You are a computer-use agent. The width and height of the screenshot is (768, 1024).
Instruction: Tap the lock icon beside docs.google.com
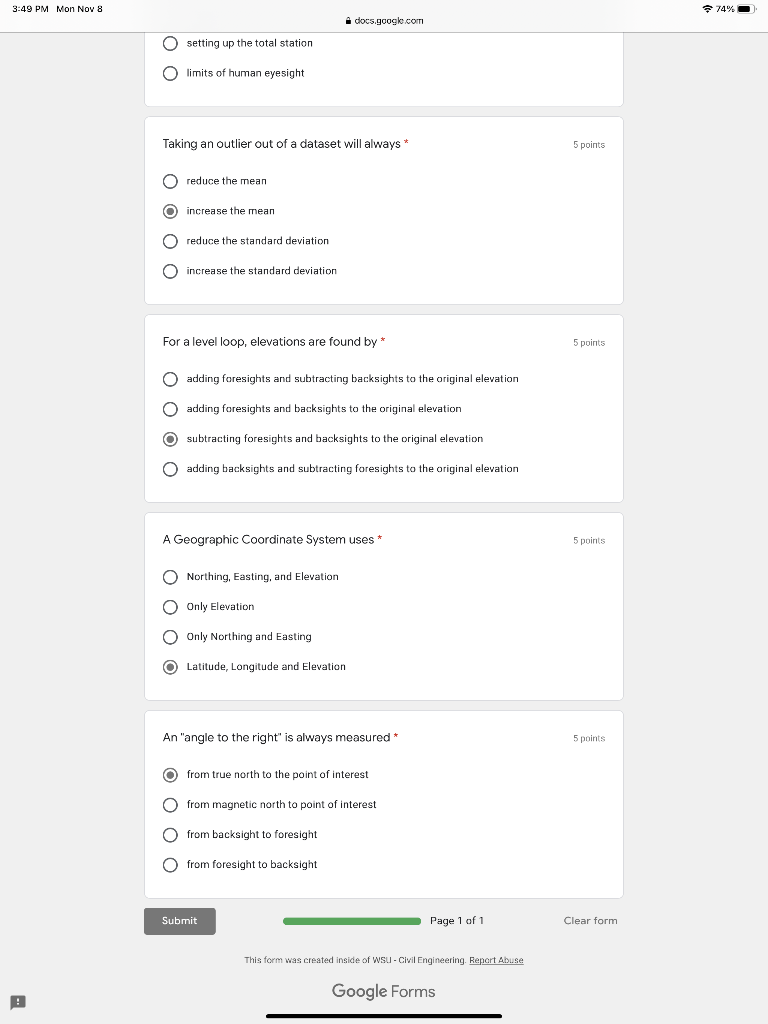pyautogui.click(x=346, y=20)
